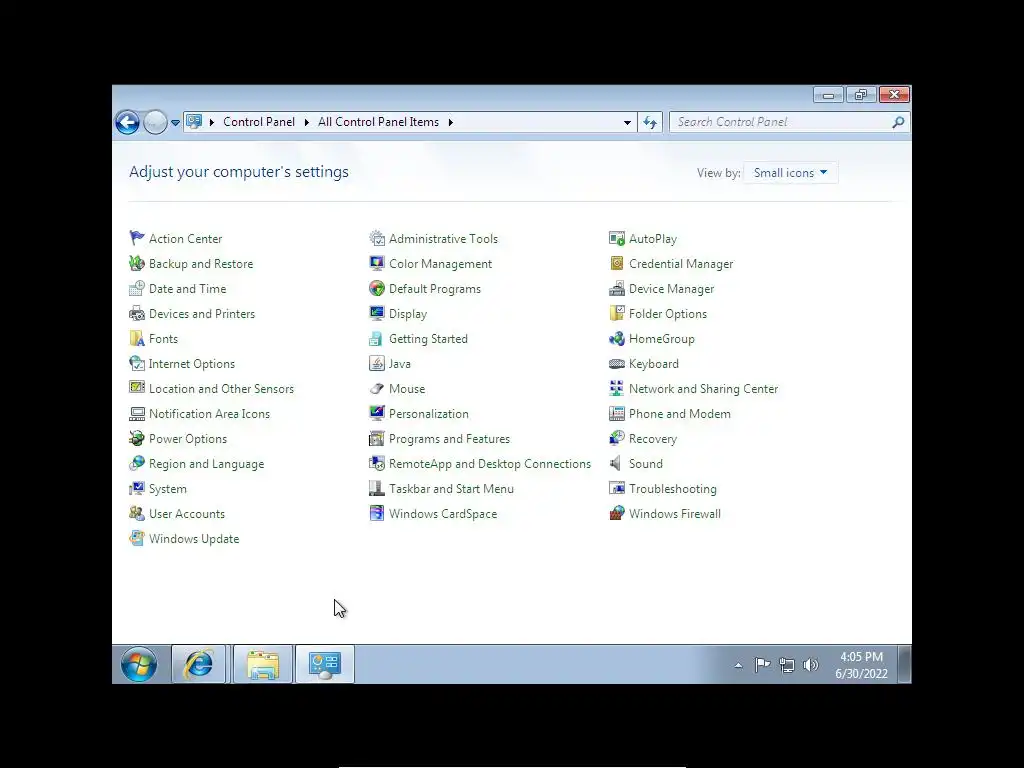
Task: Open Troubleshooting link
Action: [x=673, y=488]
